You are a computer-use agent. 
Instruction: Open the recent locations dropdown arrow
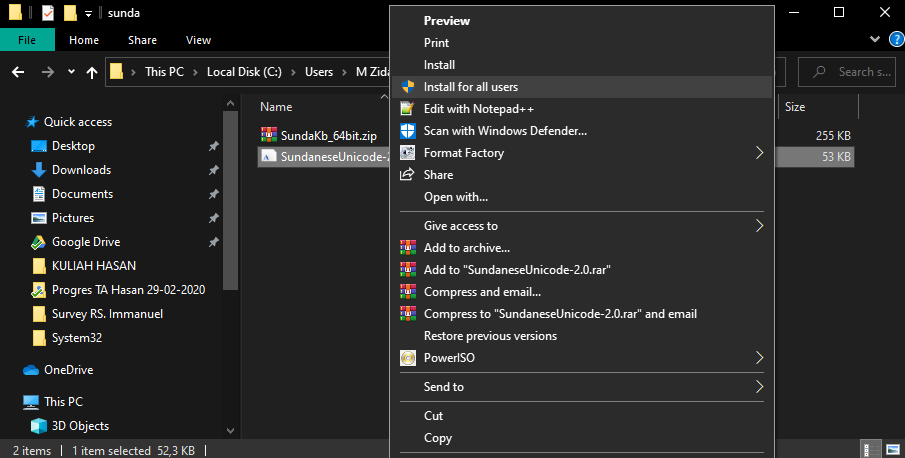[x=71, y=72]
